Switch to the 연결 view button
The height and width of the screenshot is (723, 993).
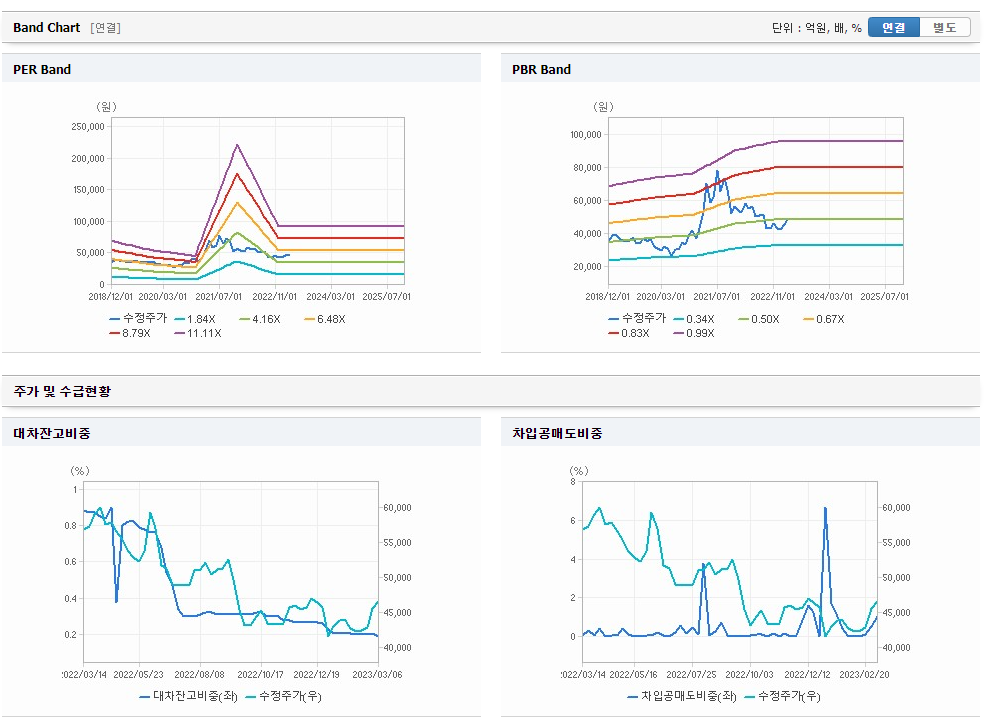pyautogui.click(x=893, y=27)
